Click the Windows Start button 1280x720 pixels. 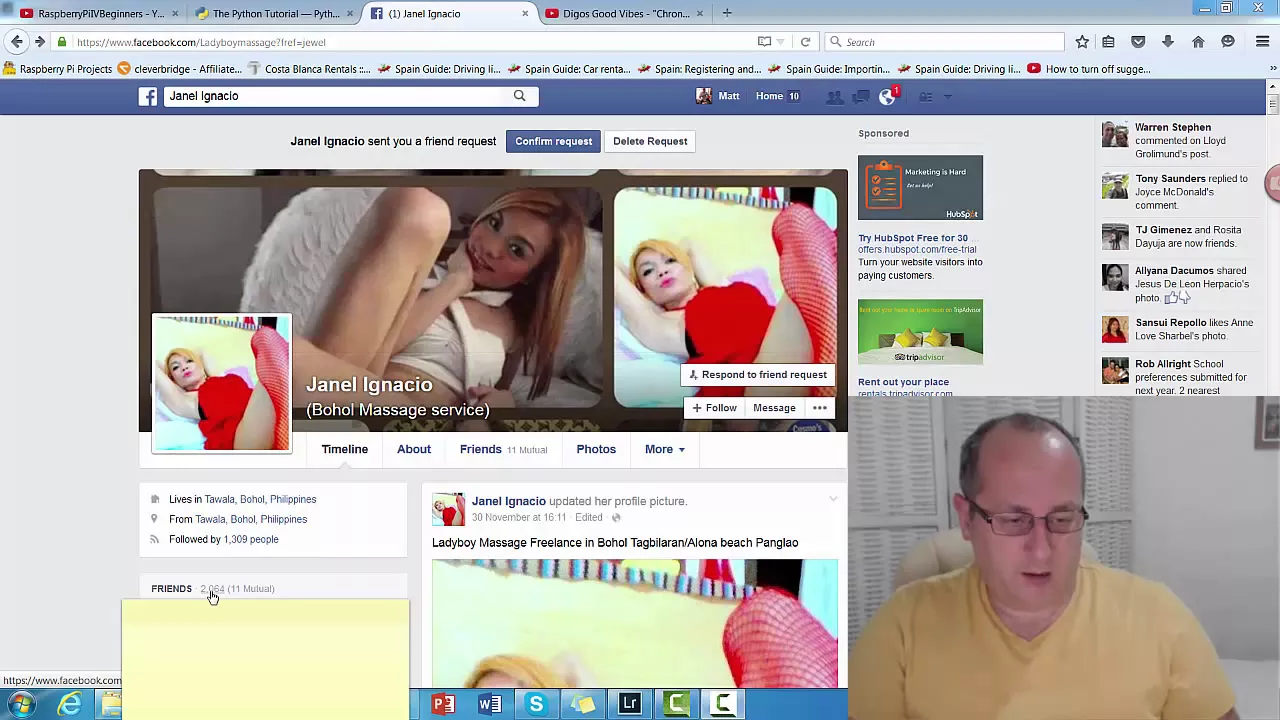(x=21, y=705)
